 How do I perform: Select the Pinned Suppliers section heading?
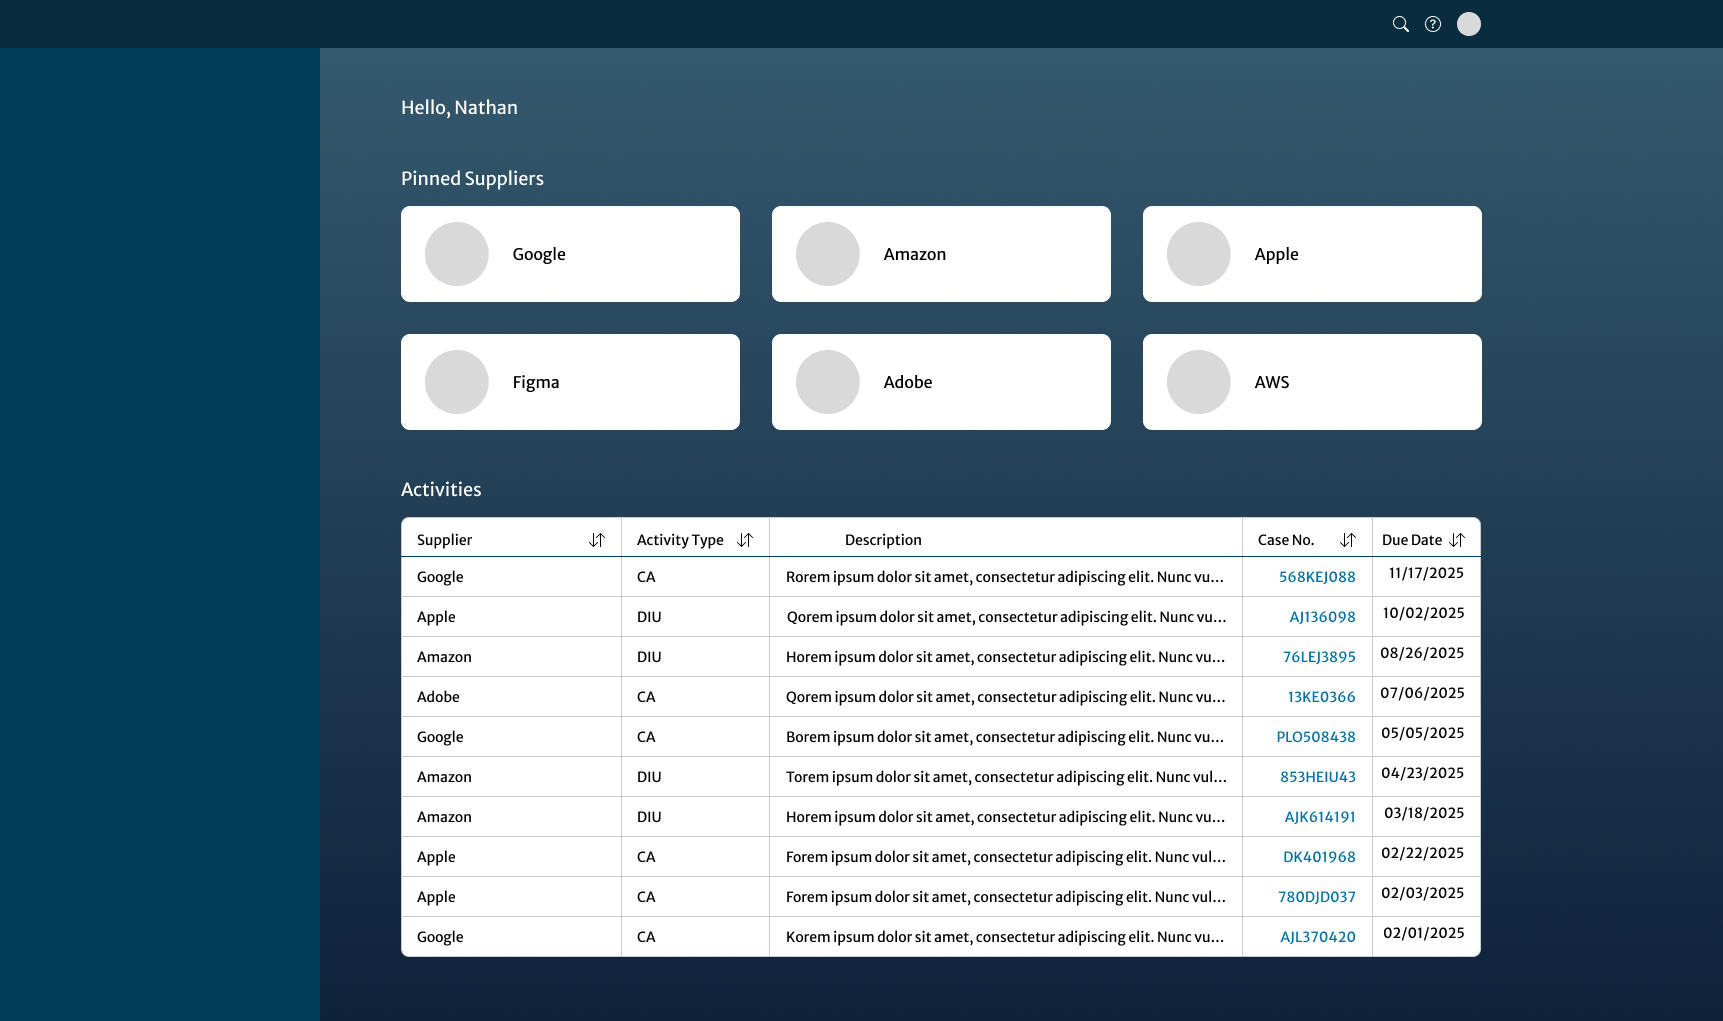point(472,178)
